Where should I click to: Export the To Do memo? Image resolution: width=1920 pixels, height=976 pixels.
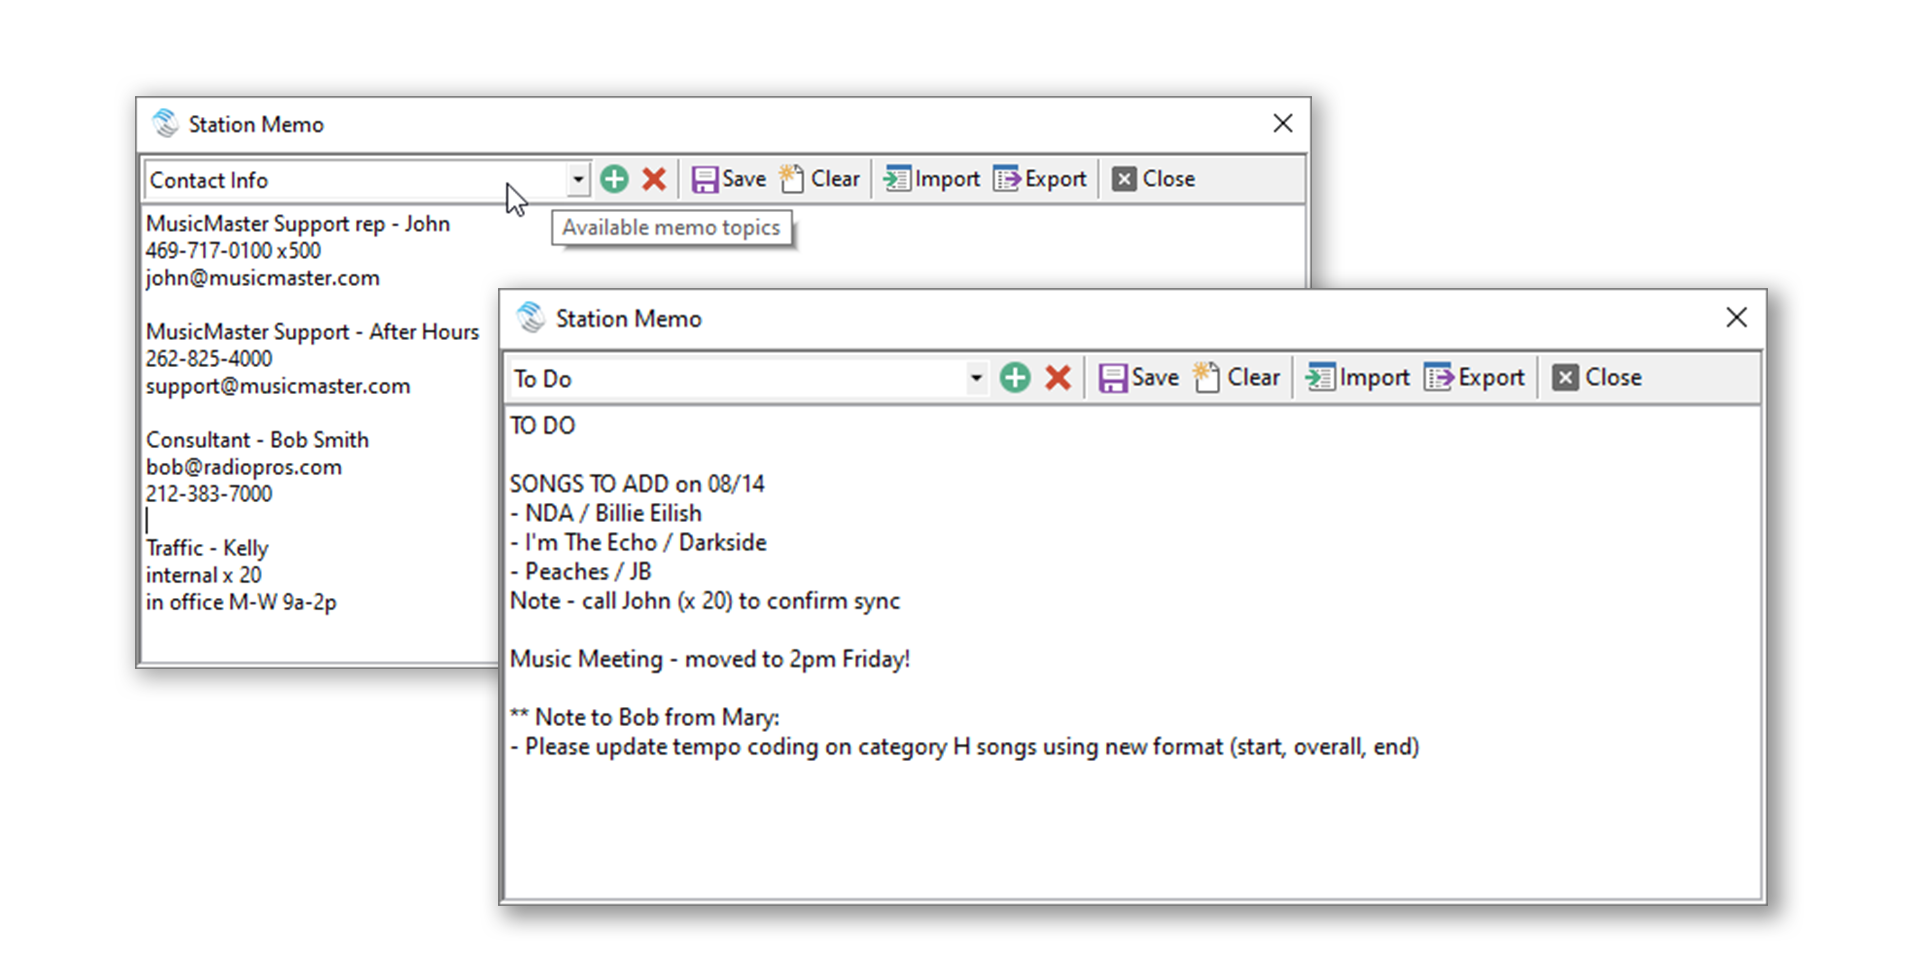pyautogui.click(x=1475, y=378)
